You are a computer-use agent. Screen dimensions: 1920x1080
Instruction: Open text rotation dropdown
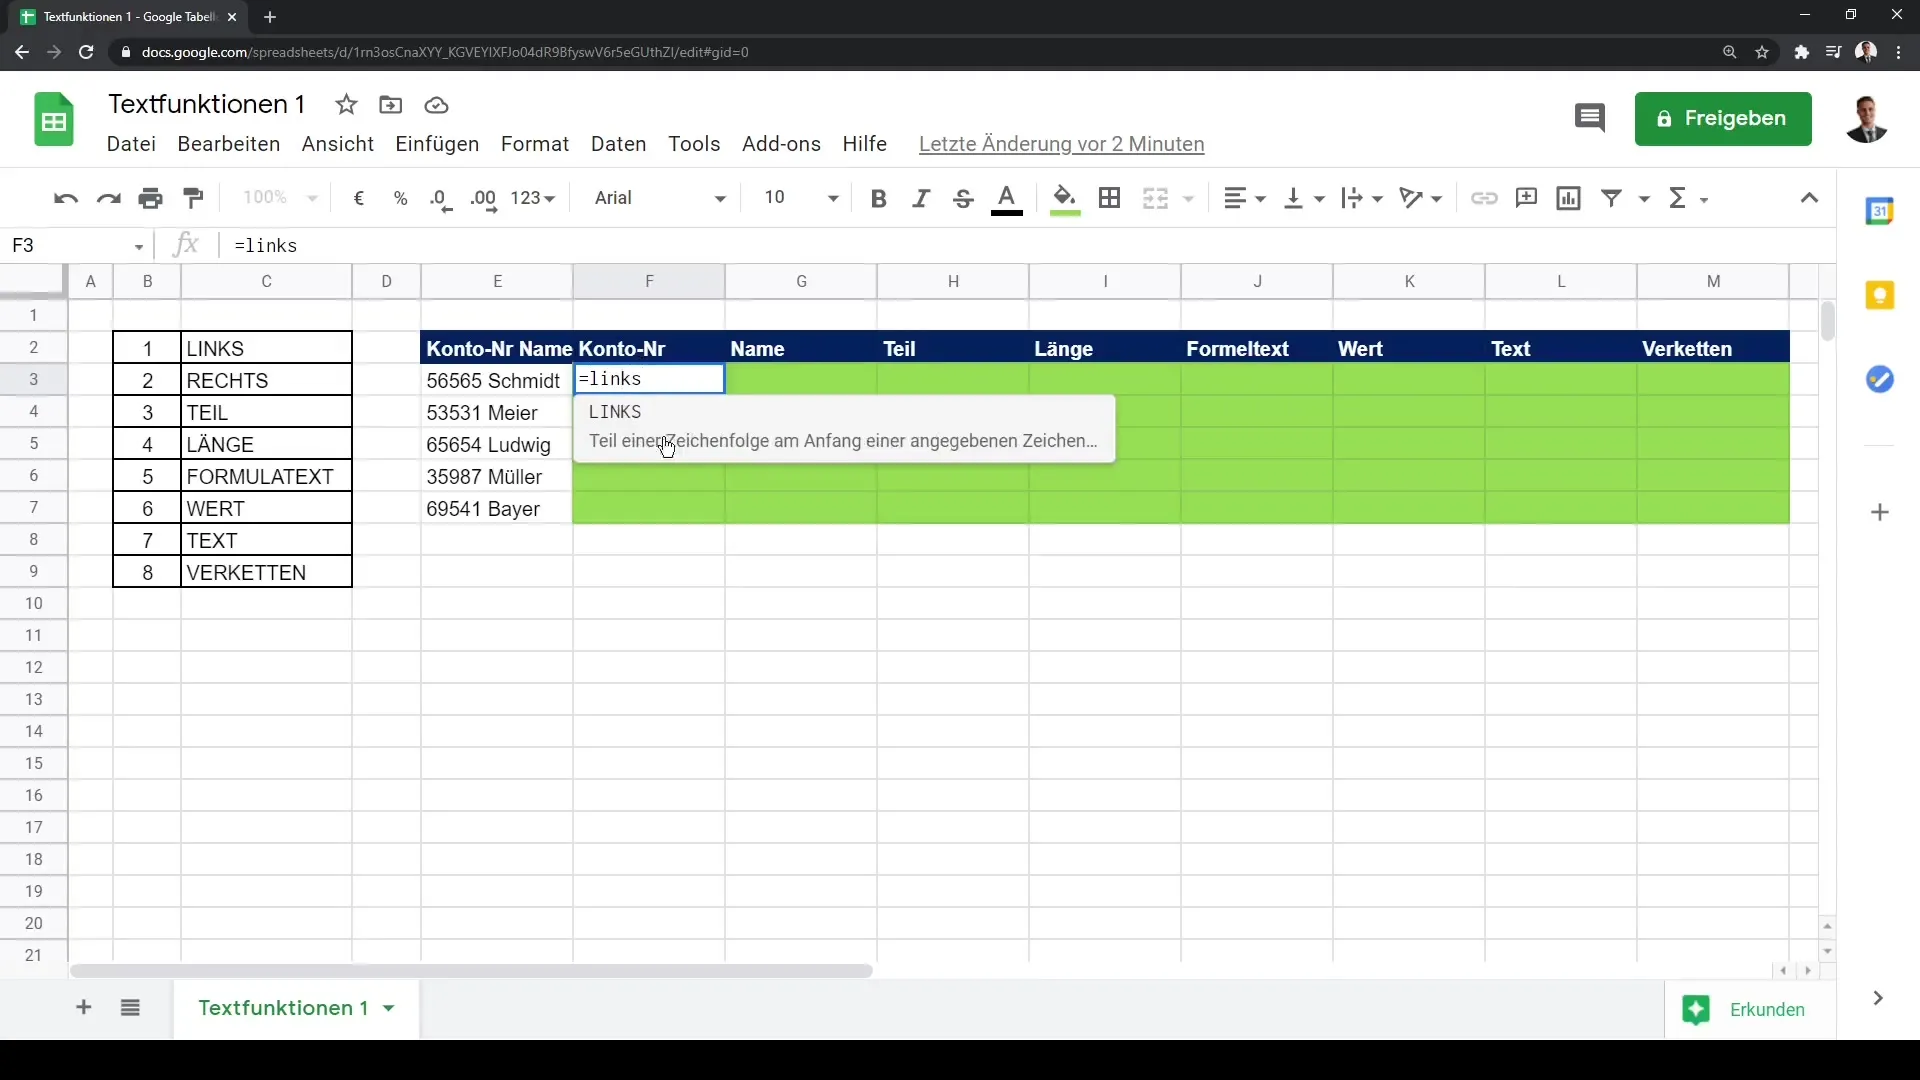[1421, 198]
